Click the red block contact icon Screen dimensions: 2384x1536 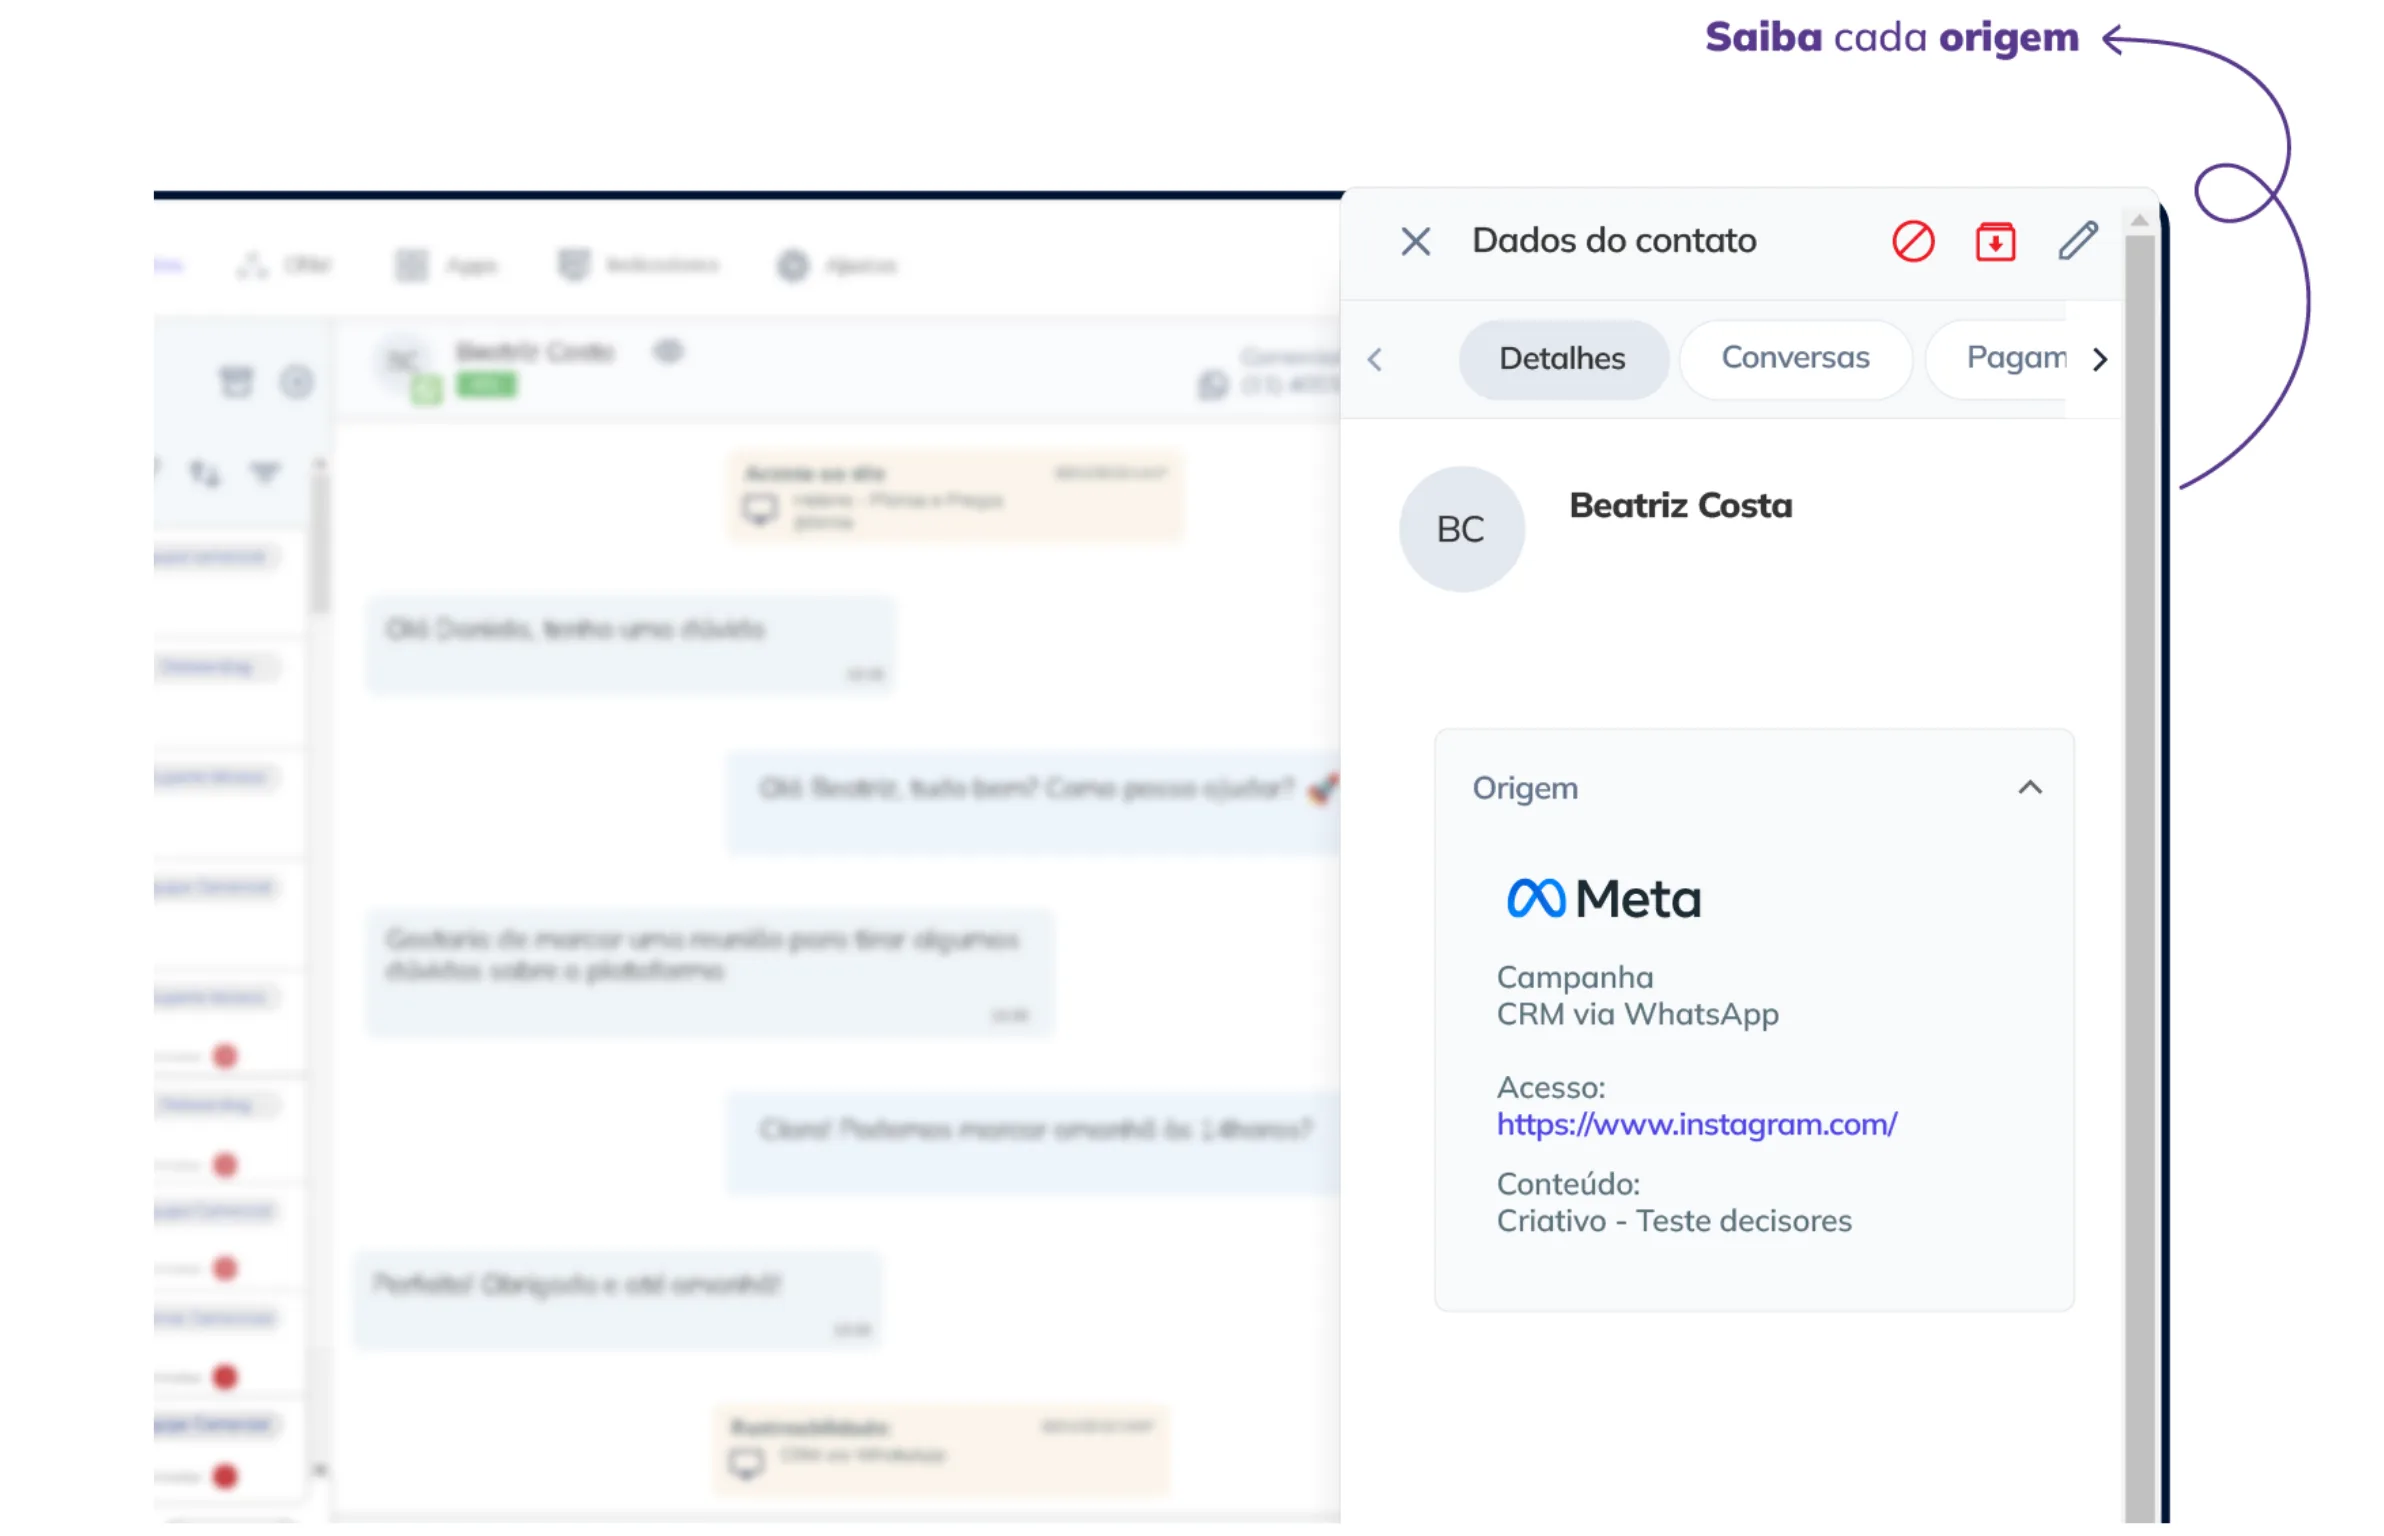tap(1912, 241)
